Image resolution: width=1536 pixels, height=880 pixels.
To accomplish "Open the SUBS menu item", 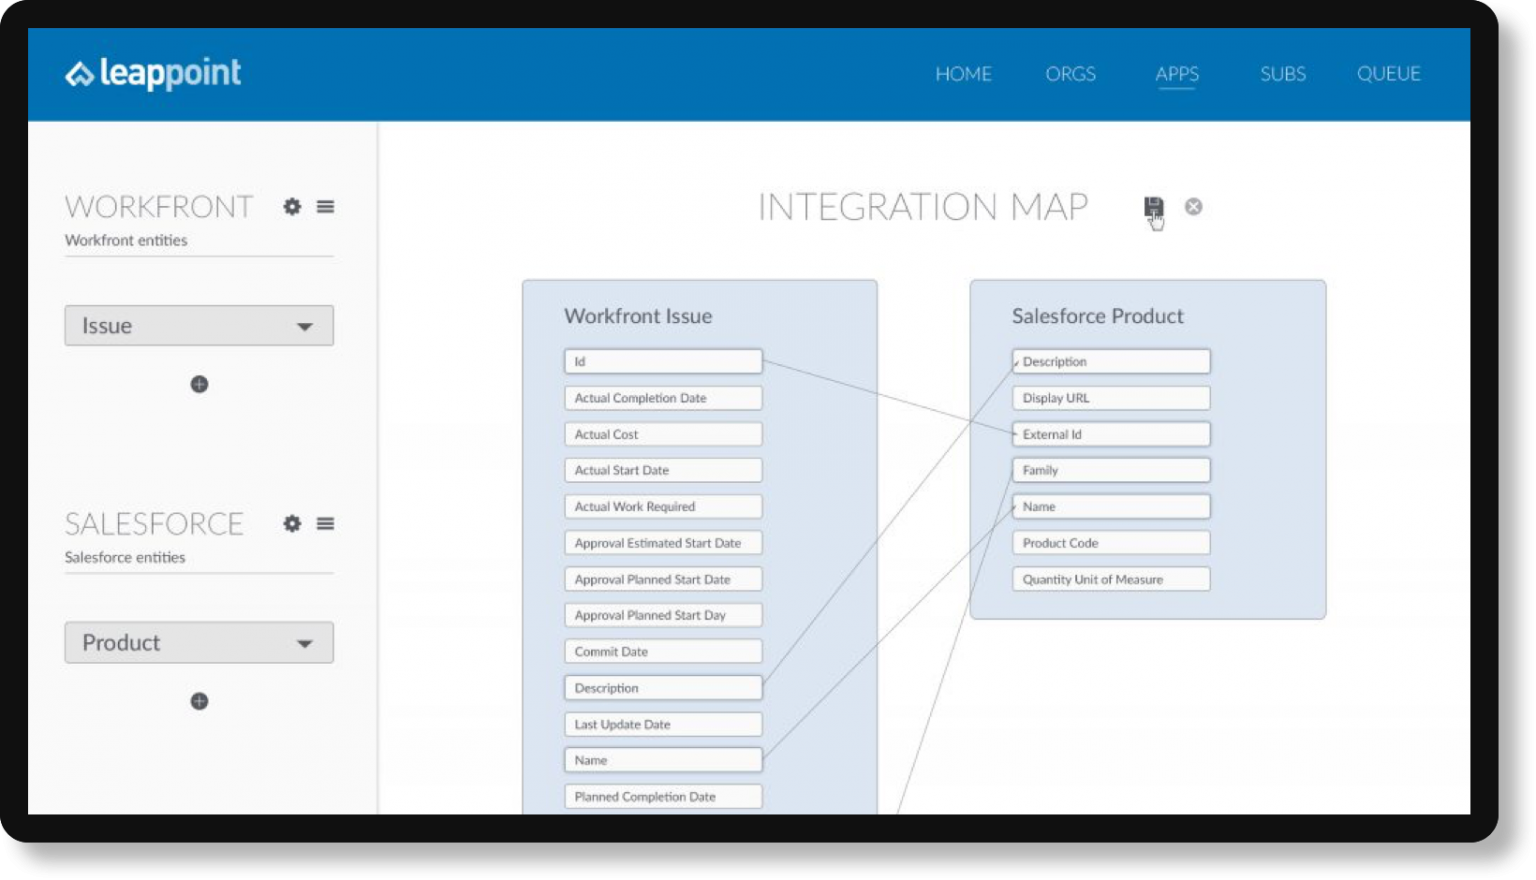I will click(1282, 74).
